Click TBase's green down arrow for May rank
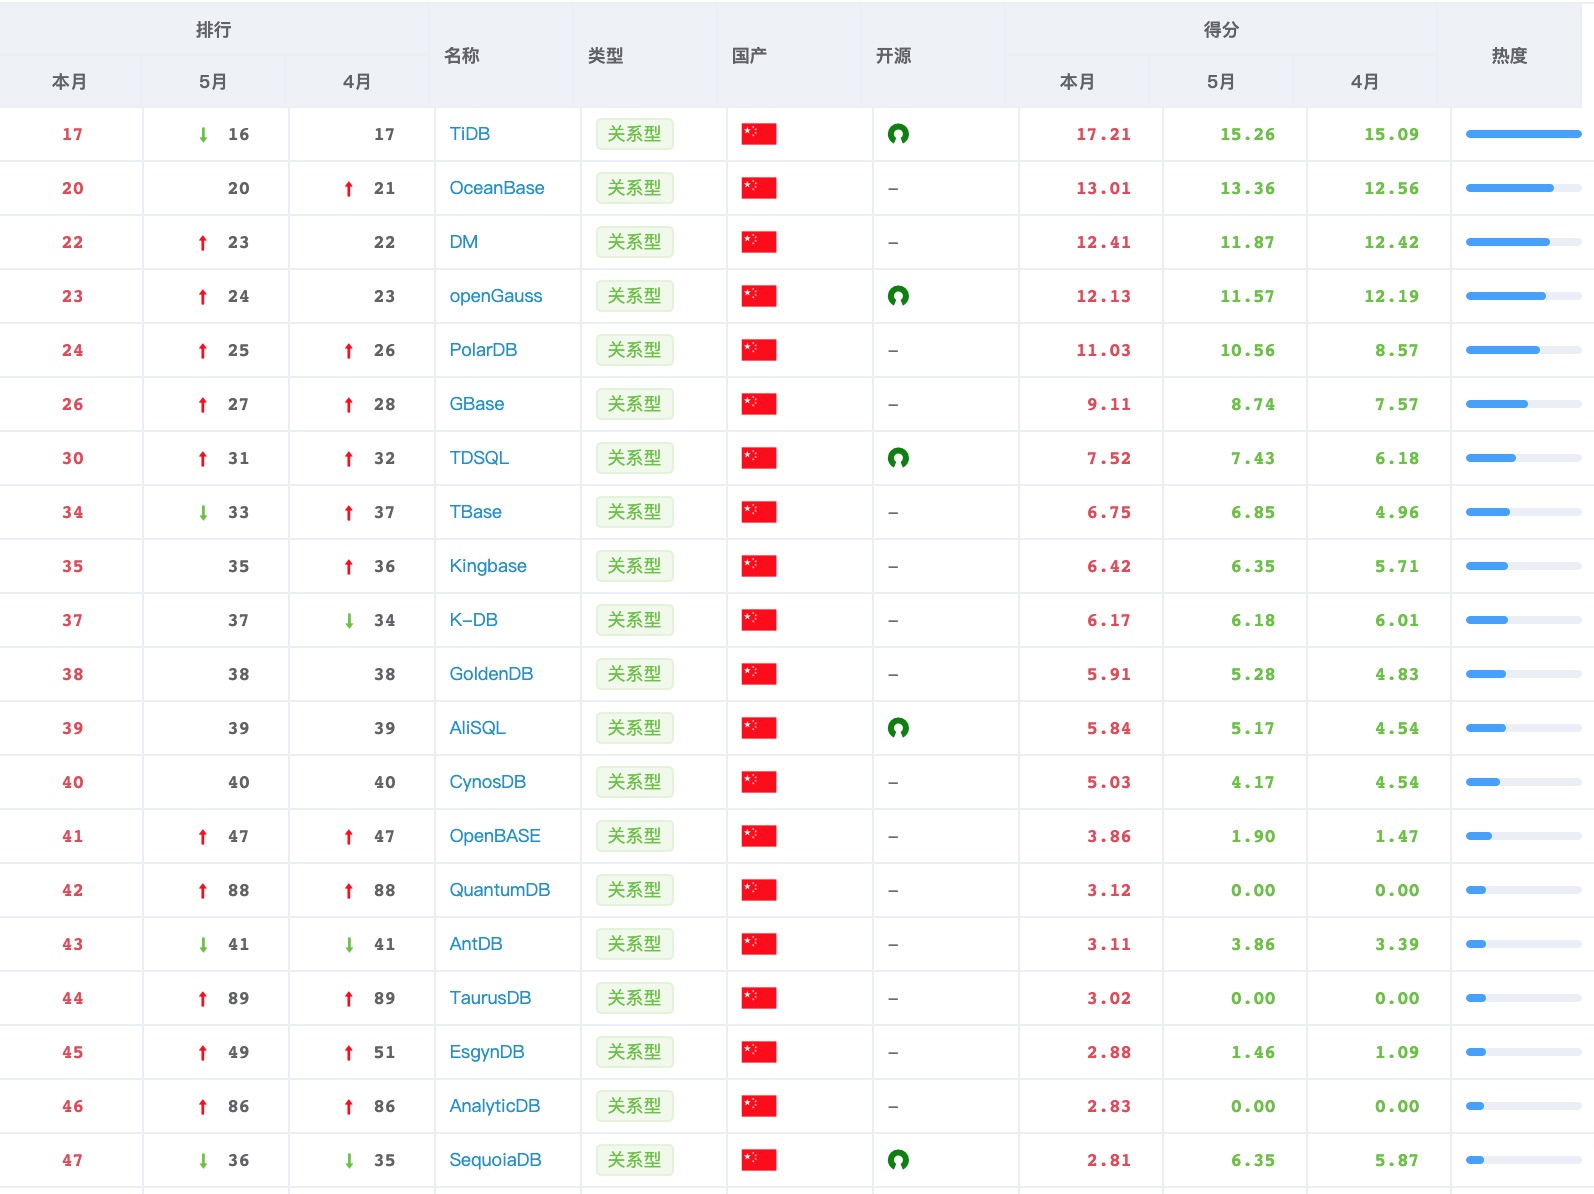 click(x=203, y=513)
